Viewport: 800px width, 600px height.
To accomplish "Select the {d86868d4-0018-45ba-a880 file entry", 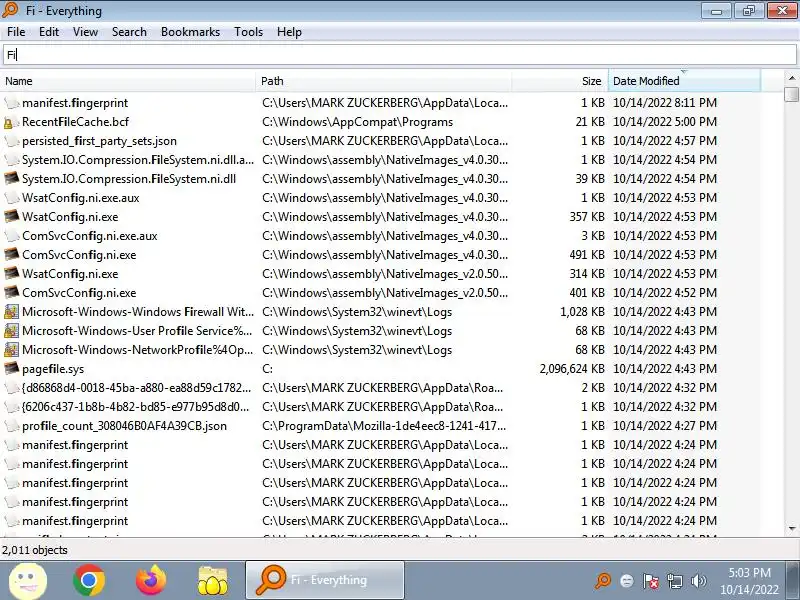I will coord(137,388).
